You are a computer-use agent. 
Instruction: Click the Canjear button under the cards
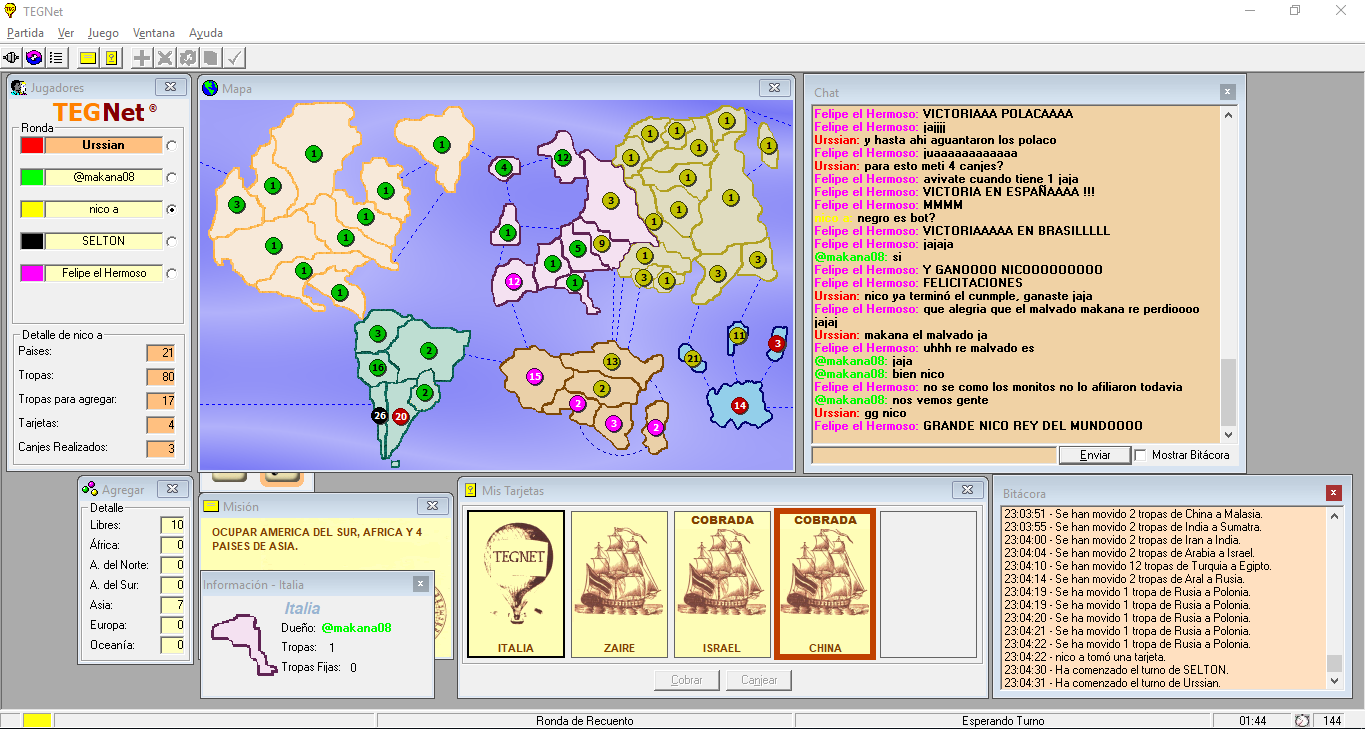759,680
